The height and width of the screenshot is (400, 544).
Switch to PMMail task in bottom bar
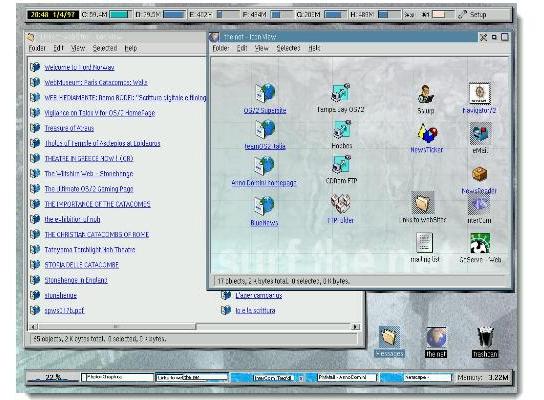pos(347,377)
